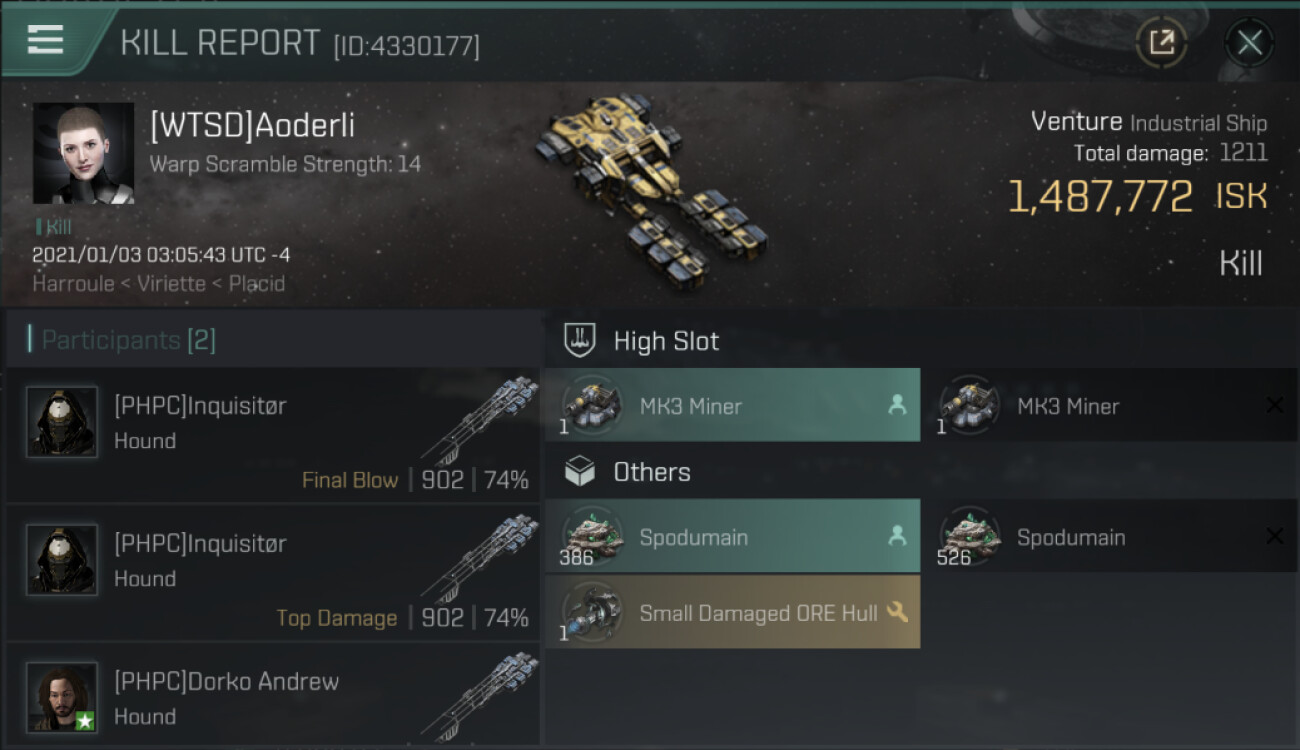
Task: Click the share kill report icon
Action: pos(1161,42)
